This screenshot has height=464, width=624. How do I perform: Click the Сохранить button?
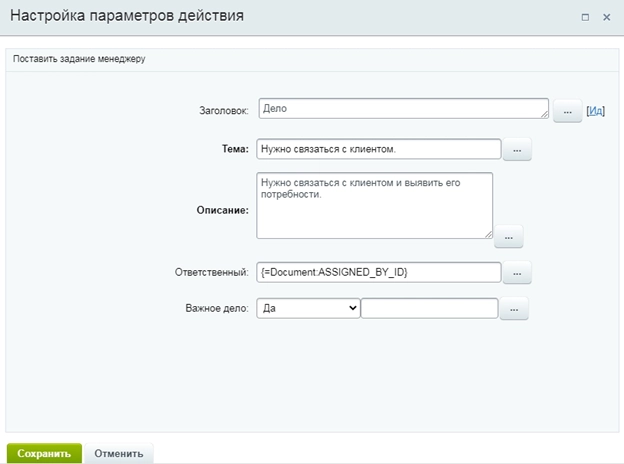click(x=44, y=453)
